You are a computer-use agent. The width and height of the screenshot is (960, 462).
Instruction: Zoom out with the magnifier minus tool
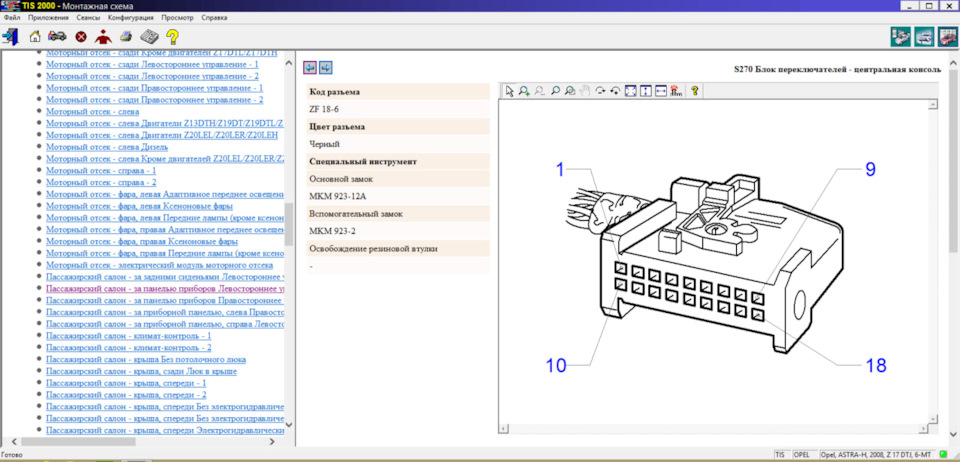539,91
